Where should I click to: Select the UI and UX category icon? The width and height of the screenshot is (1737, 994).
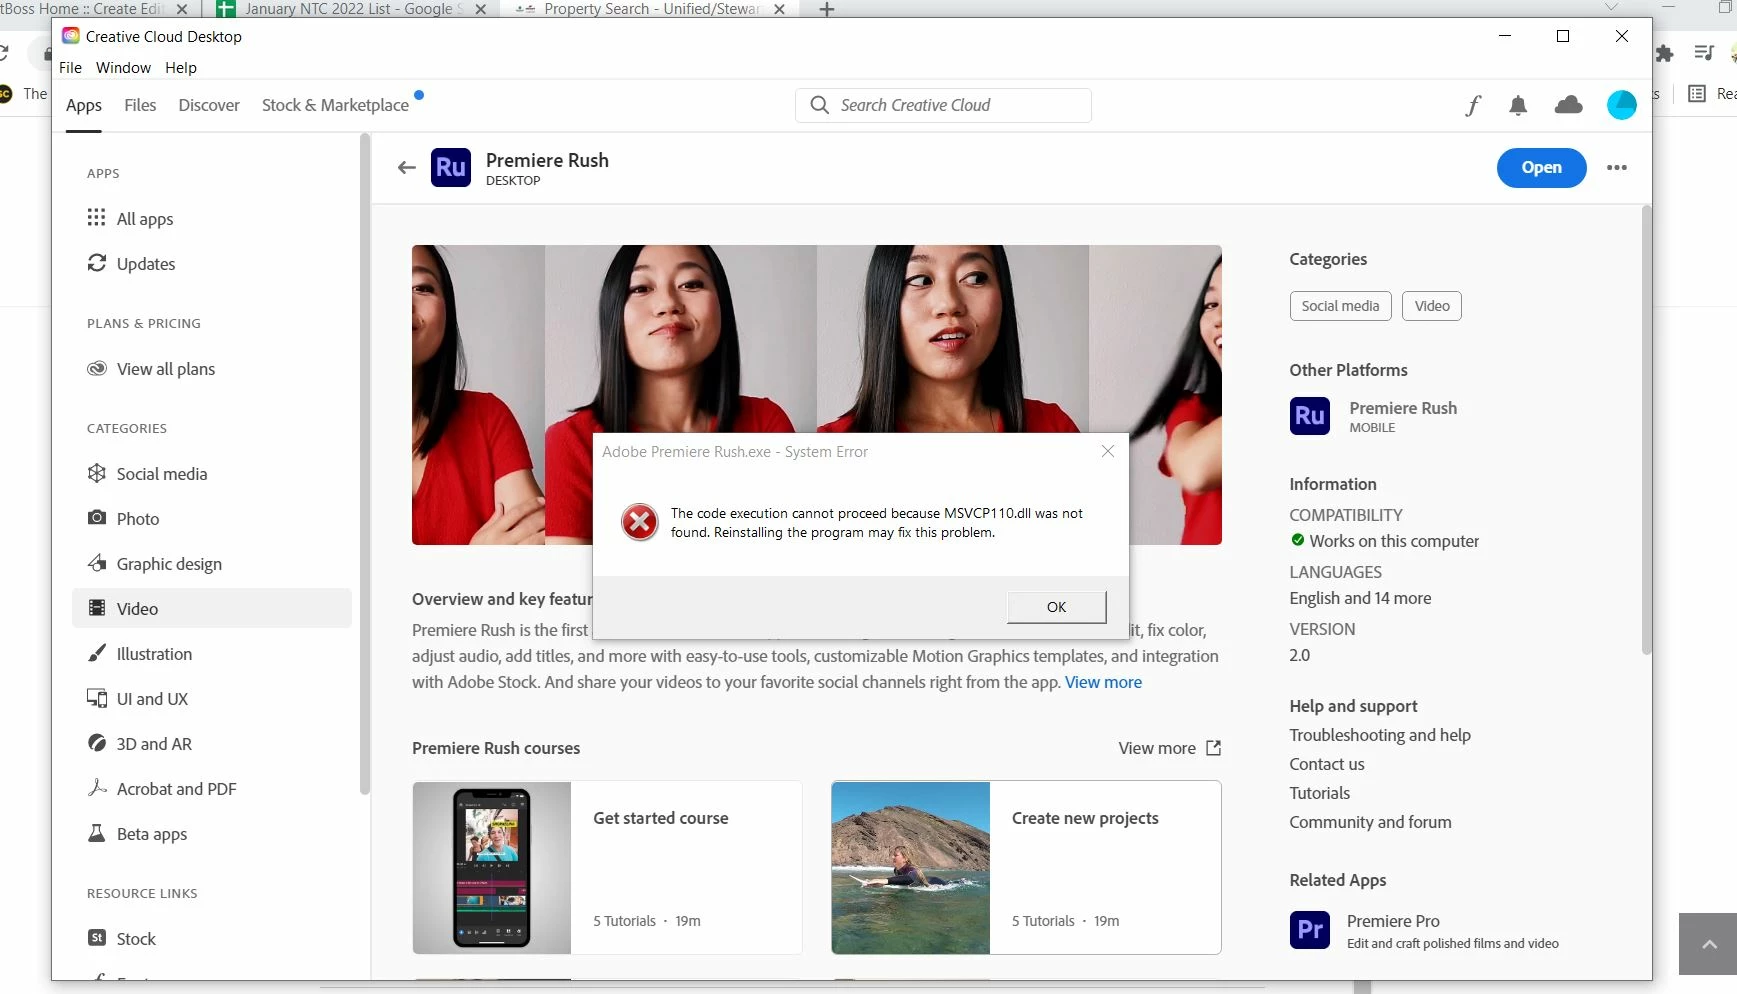96,698
